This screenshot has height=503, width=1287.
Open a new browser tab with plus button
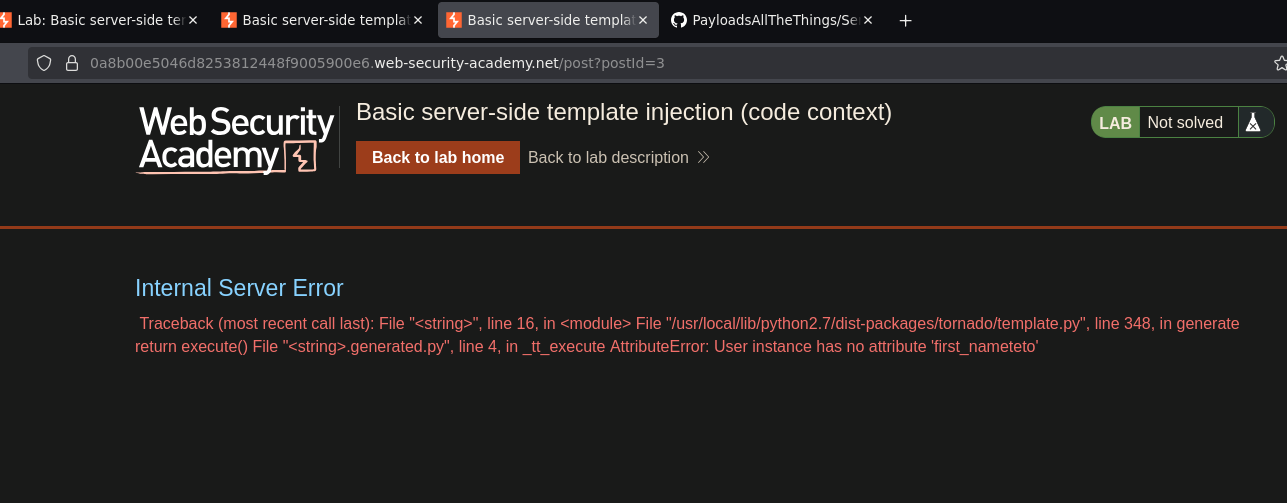(x=905, y=21)
